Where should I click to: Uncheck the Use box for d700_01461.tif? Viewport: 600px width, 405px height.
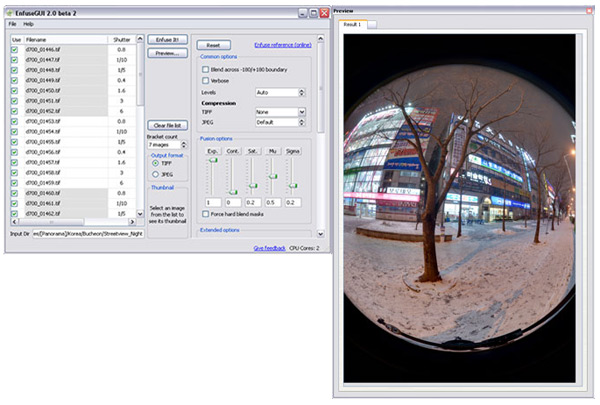click(15, 203)
